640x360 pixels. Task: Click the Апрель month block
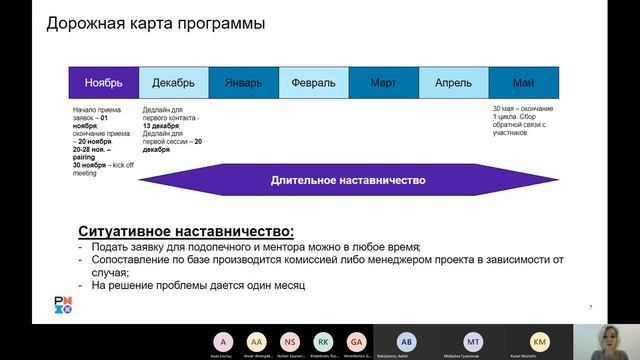pyautogui.click(x=453, y=83)
